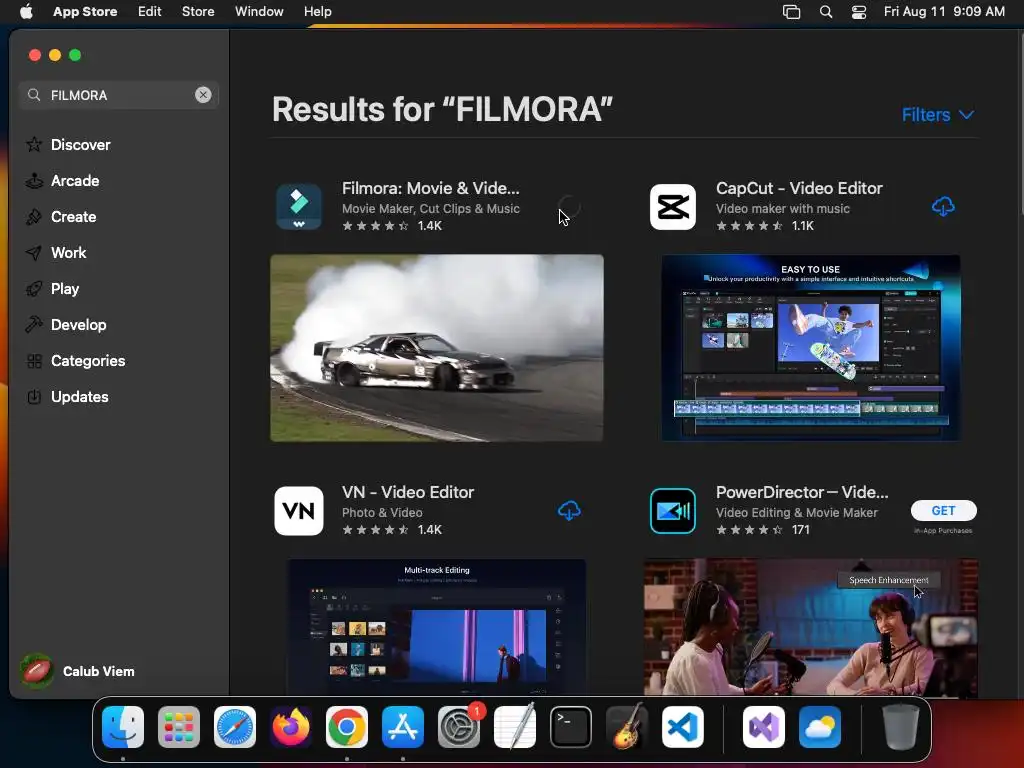Launch Safari from the Dock
The width and height of the screenshot is (1024, 768).
[235, 727]
